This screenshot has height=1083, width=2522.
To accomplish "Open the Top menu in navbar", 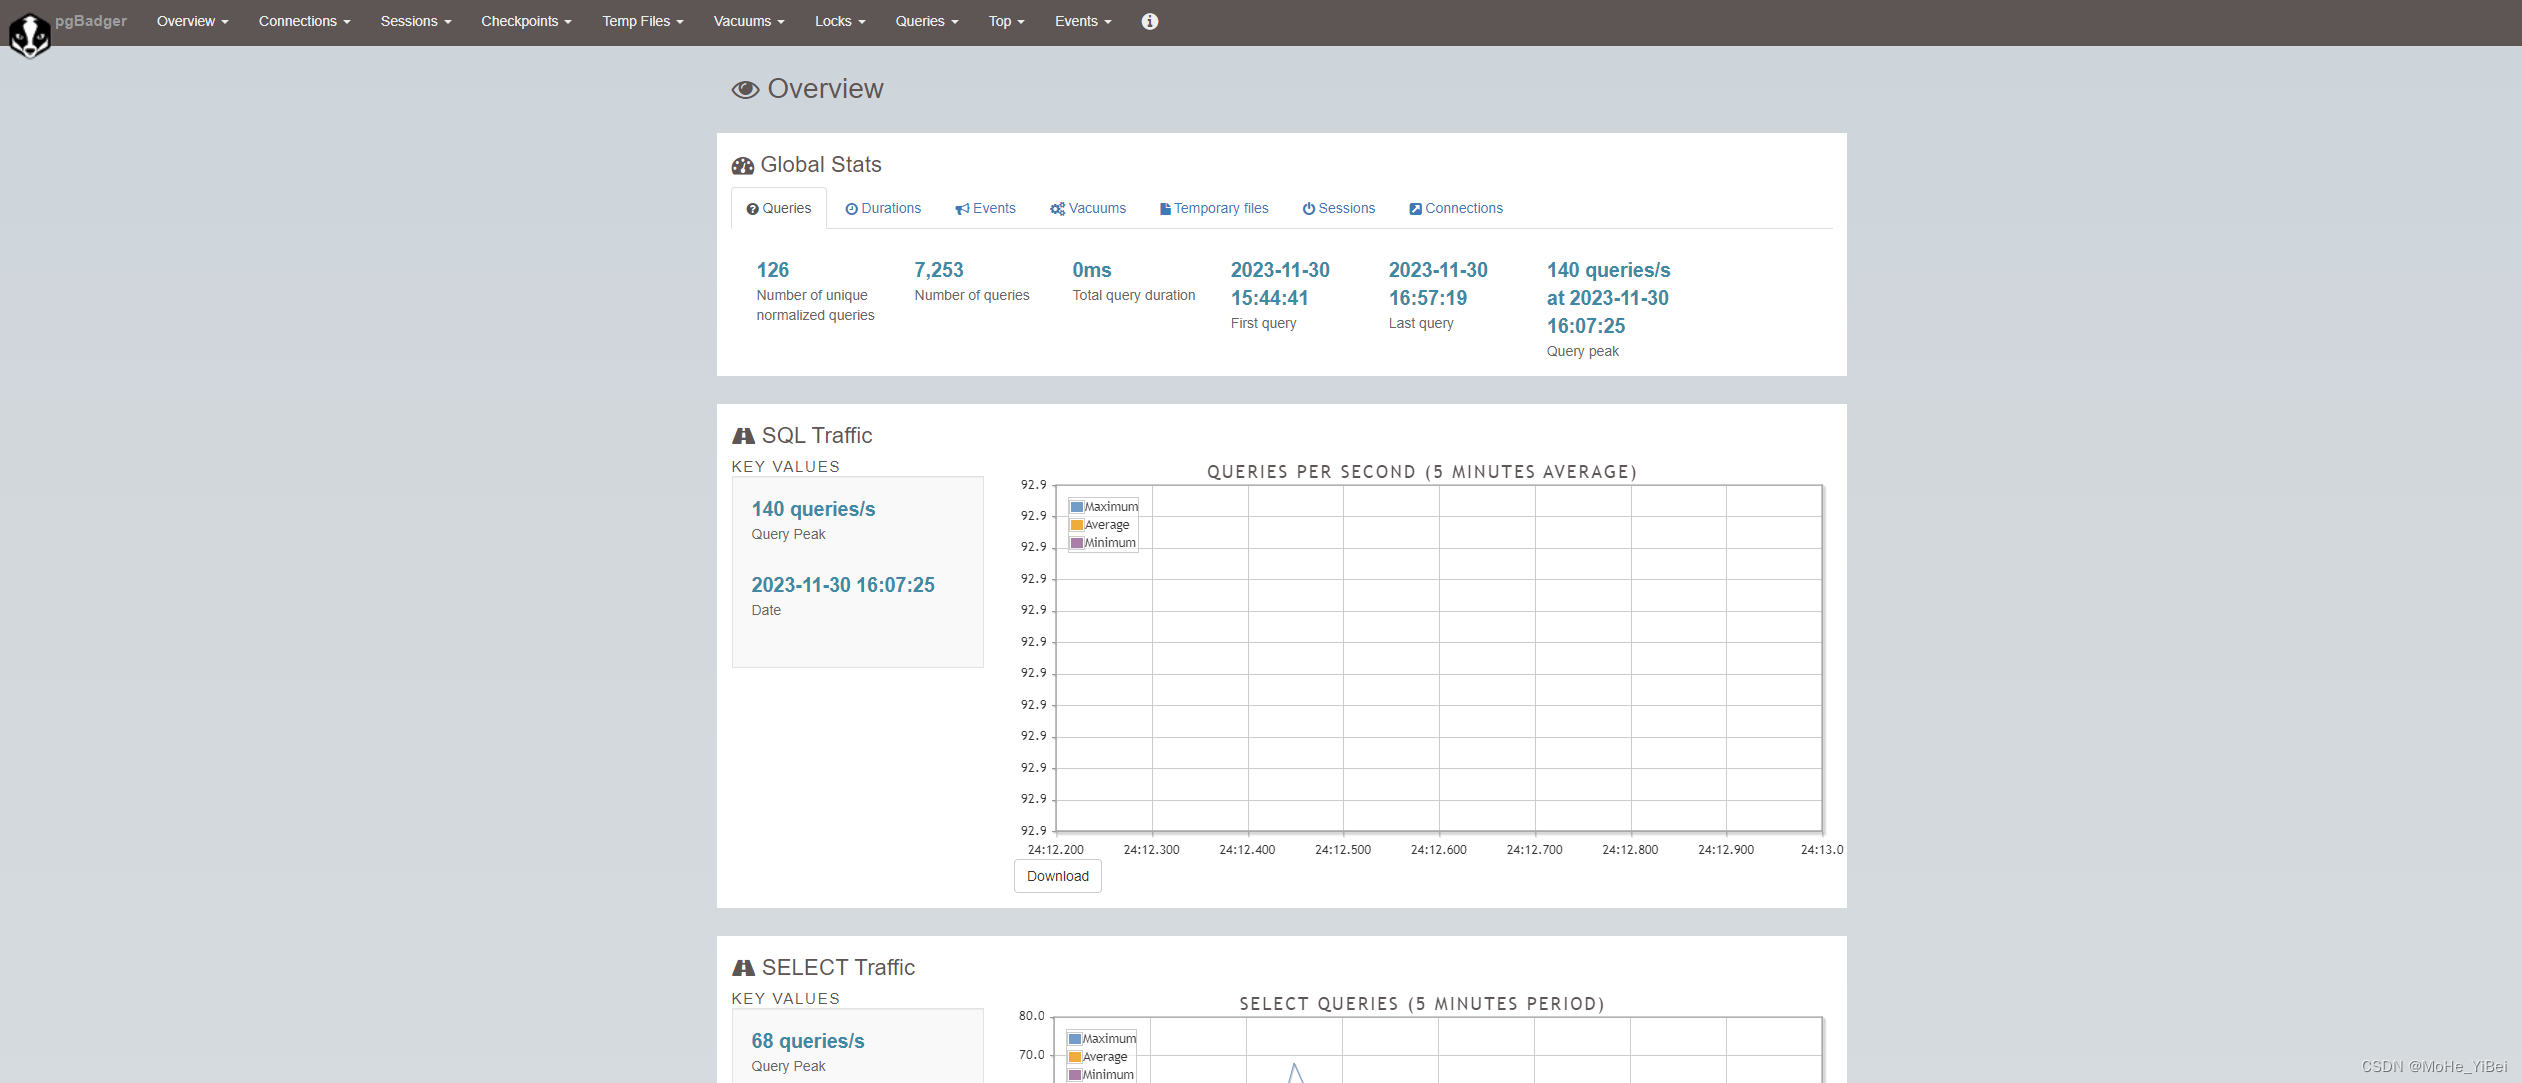I will click(x=1006, y=21).
